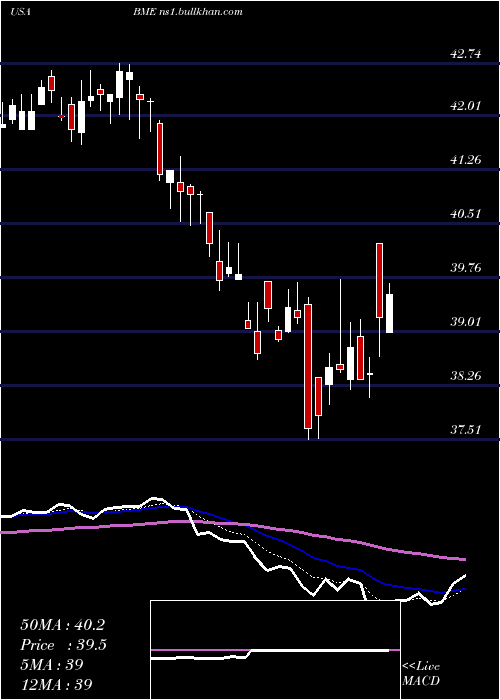Click the 5MA : 39 readout
Image resolution: width=500 pixels, height=700 pixels.
click(x=52, y=665)
